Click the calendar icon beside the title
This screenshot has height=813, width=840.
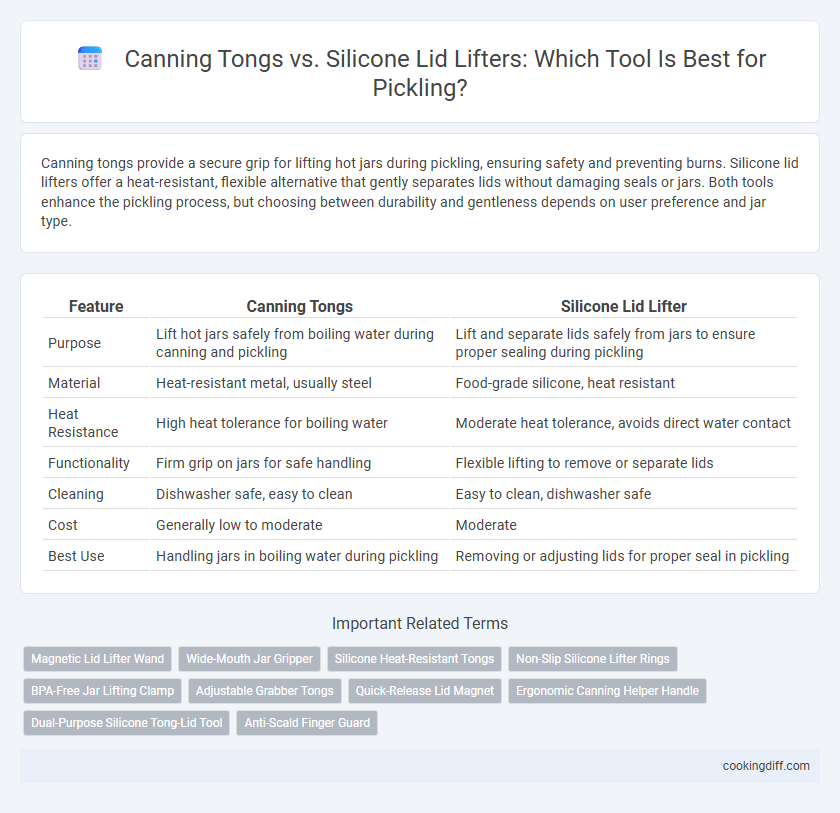click(90, 58)
